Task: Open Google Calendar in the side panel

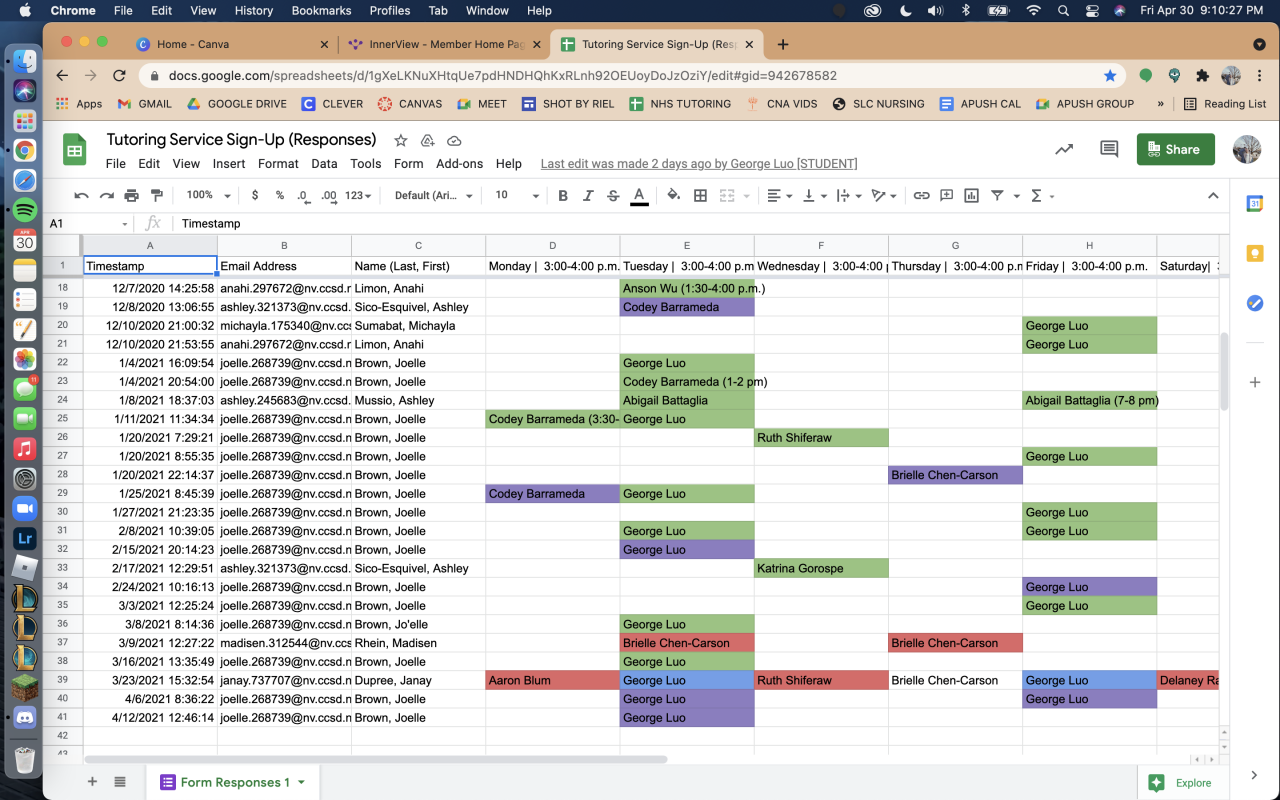Action: click(x=1254, y=204)
